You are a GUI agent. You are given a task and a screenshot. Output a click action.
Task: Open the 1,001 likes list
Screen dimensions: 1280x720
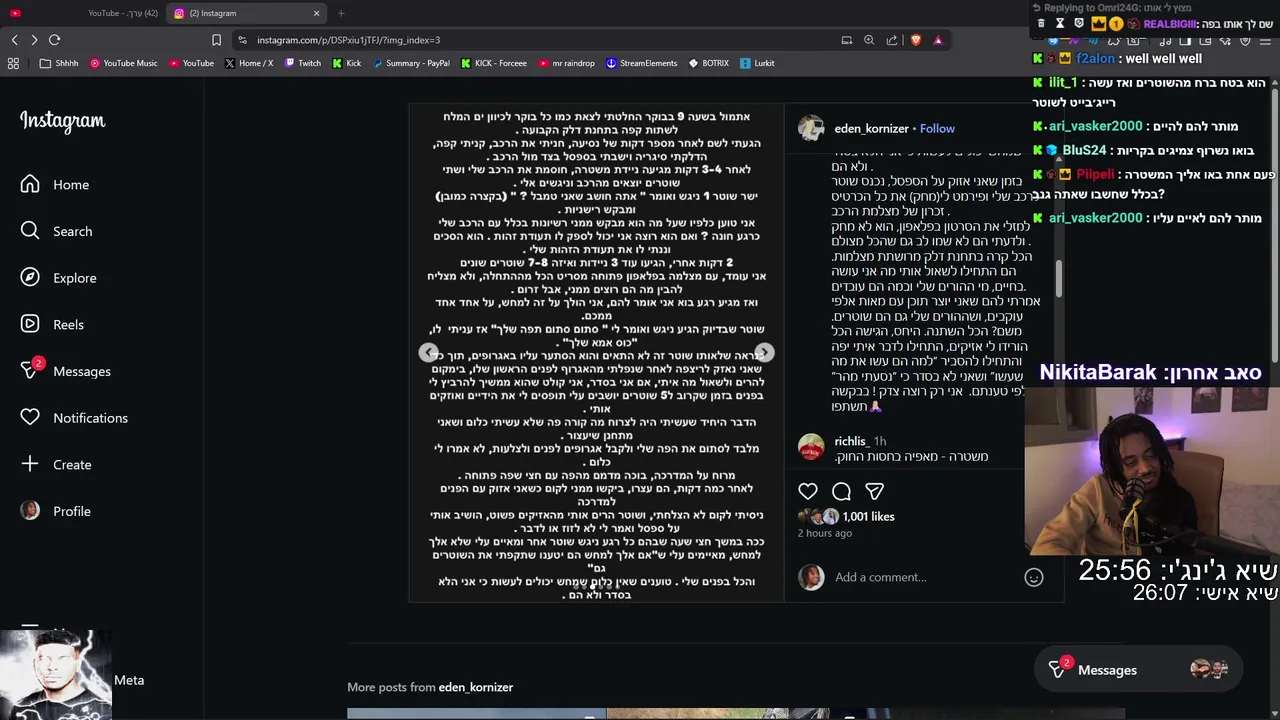868,516
